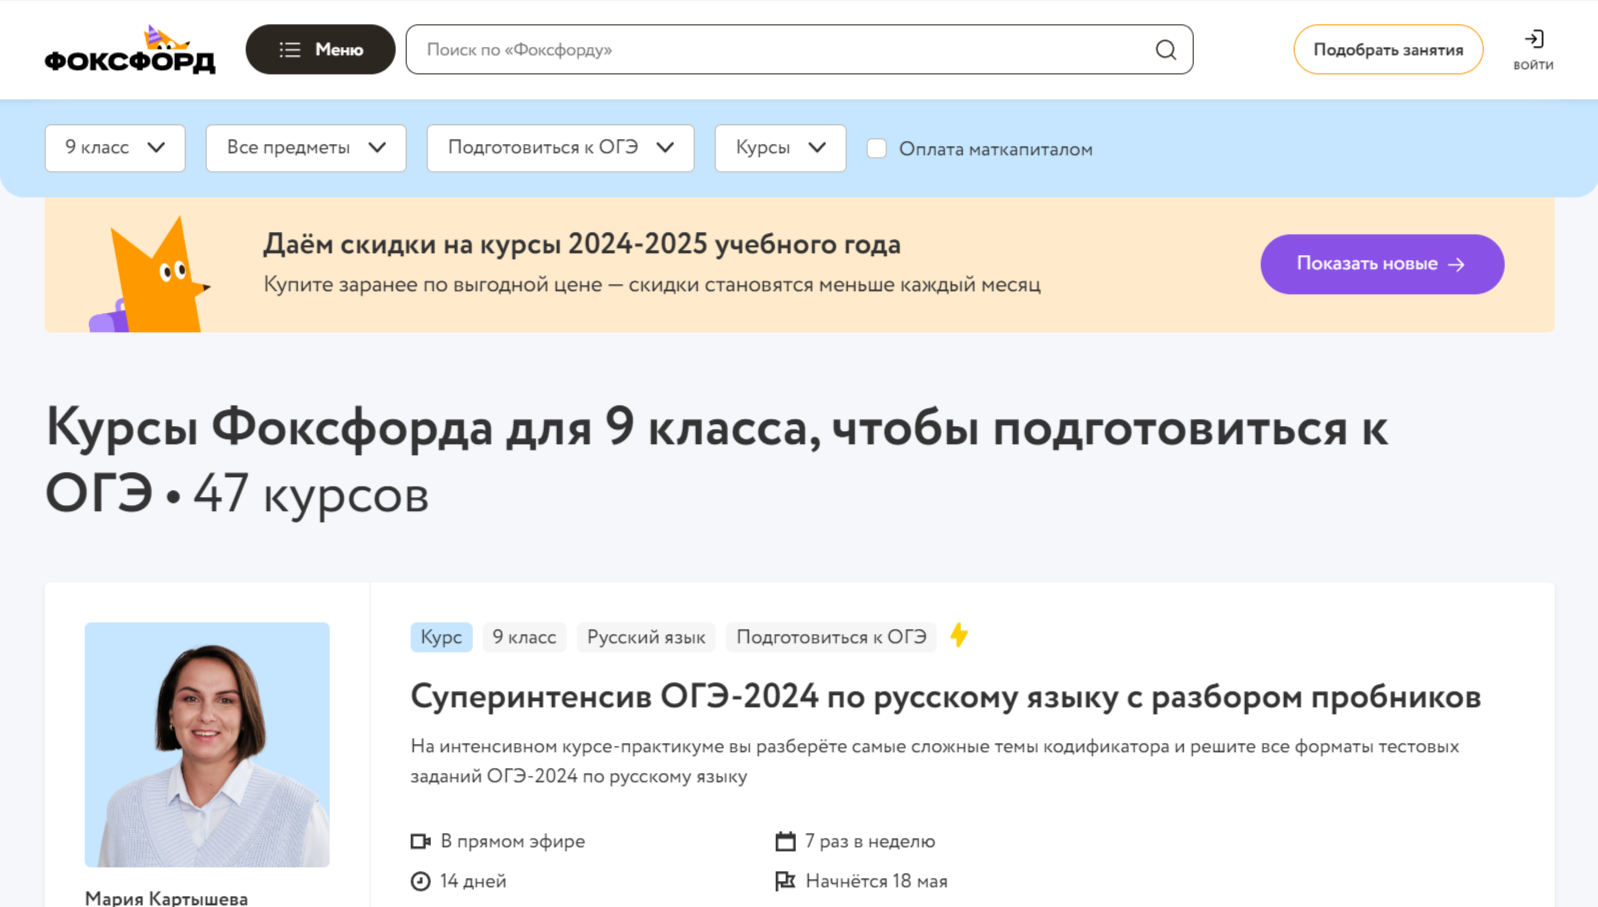1598x907 pixels.
Task: Click the hamburger icon in the Меню button
Action: coord(290,49)
